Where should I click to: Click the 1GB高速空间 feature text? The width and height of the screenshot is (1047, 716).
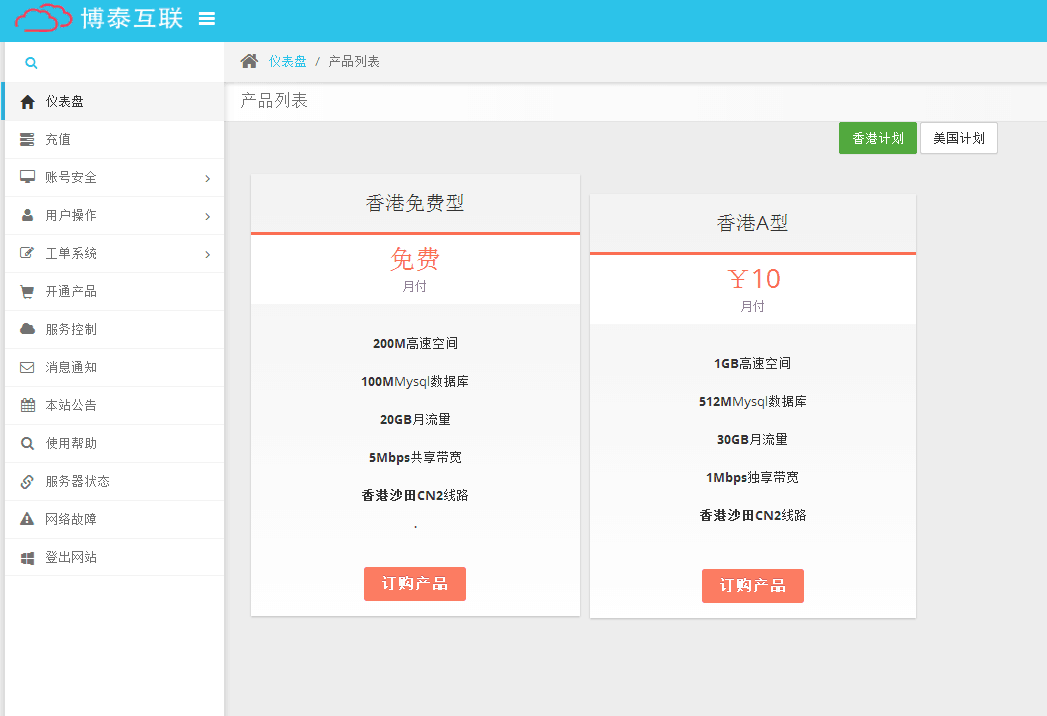coord(753,363)
